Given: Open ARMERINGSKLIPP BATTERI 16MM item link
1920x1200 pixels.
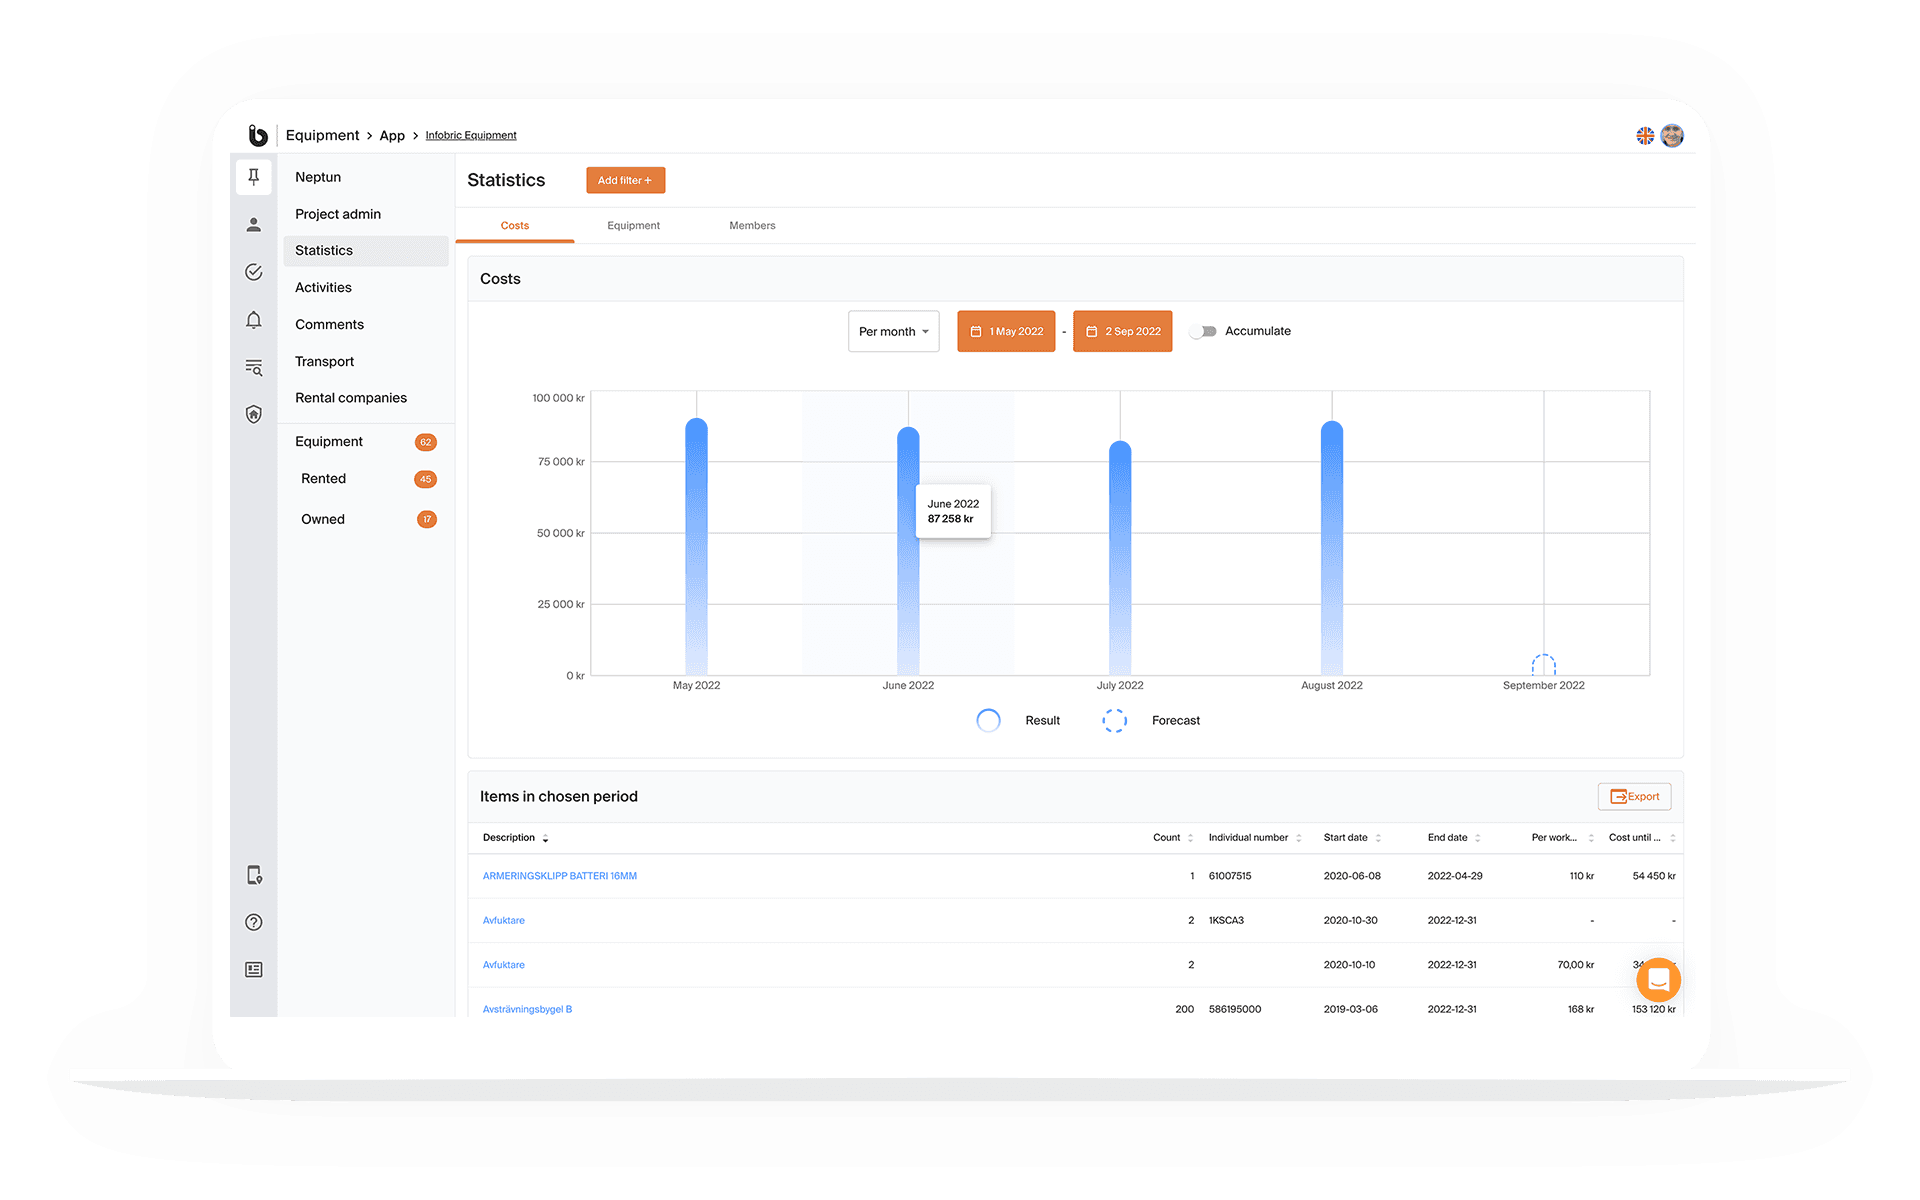Looking at the screenshot, I should point(559,876).
